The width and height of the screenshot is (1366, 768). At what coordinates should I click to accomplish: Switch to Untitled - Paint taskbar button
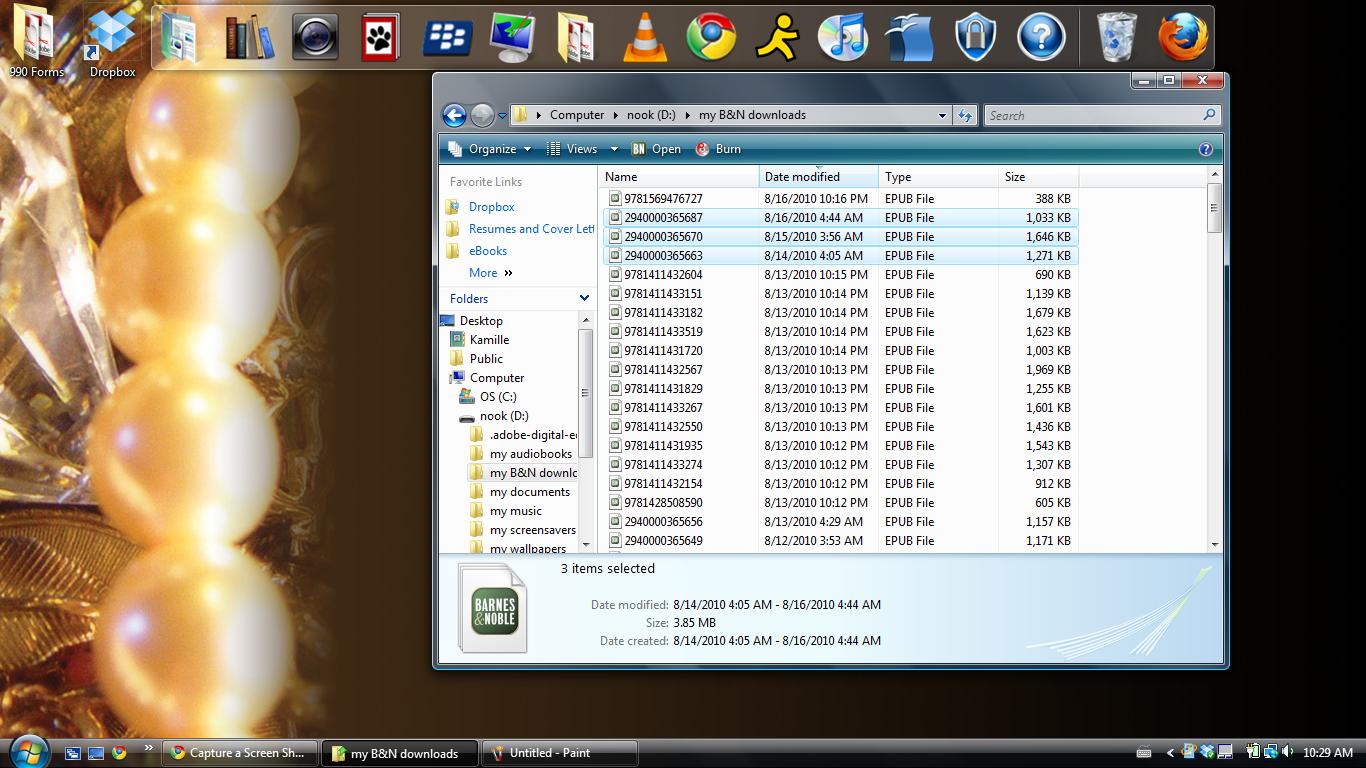click(559, 753)
